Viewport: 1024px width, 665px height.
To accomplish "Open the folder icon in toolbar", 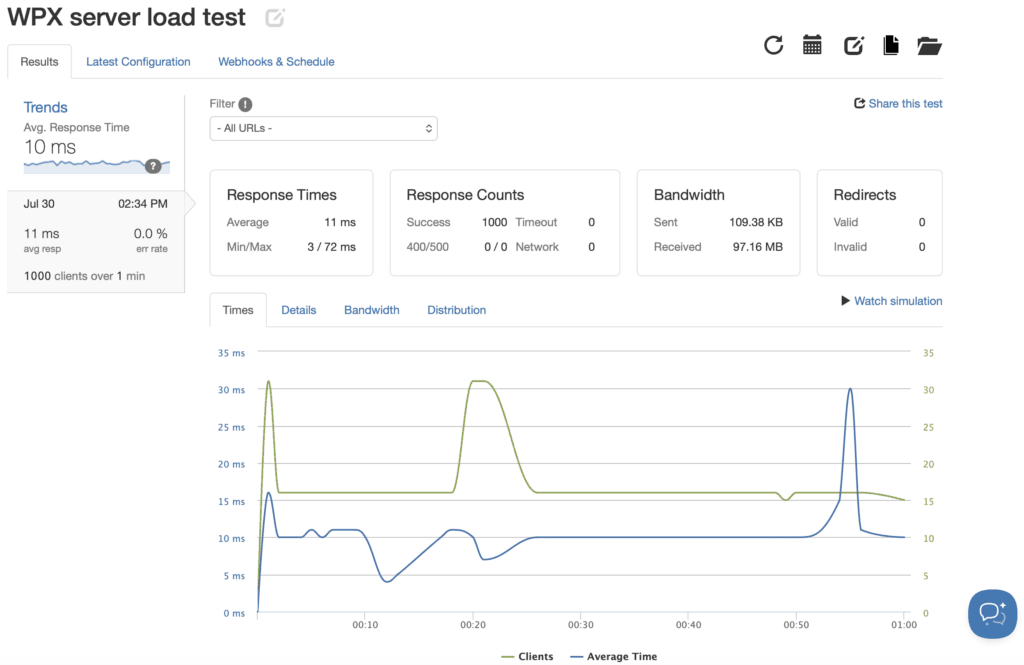I will point(929,46).
